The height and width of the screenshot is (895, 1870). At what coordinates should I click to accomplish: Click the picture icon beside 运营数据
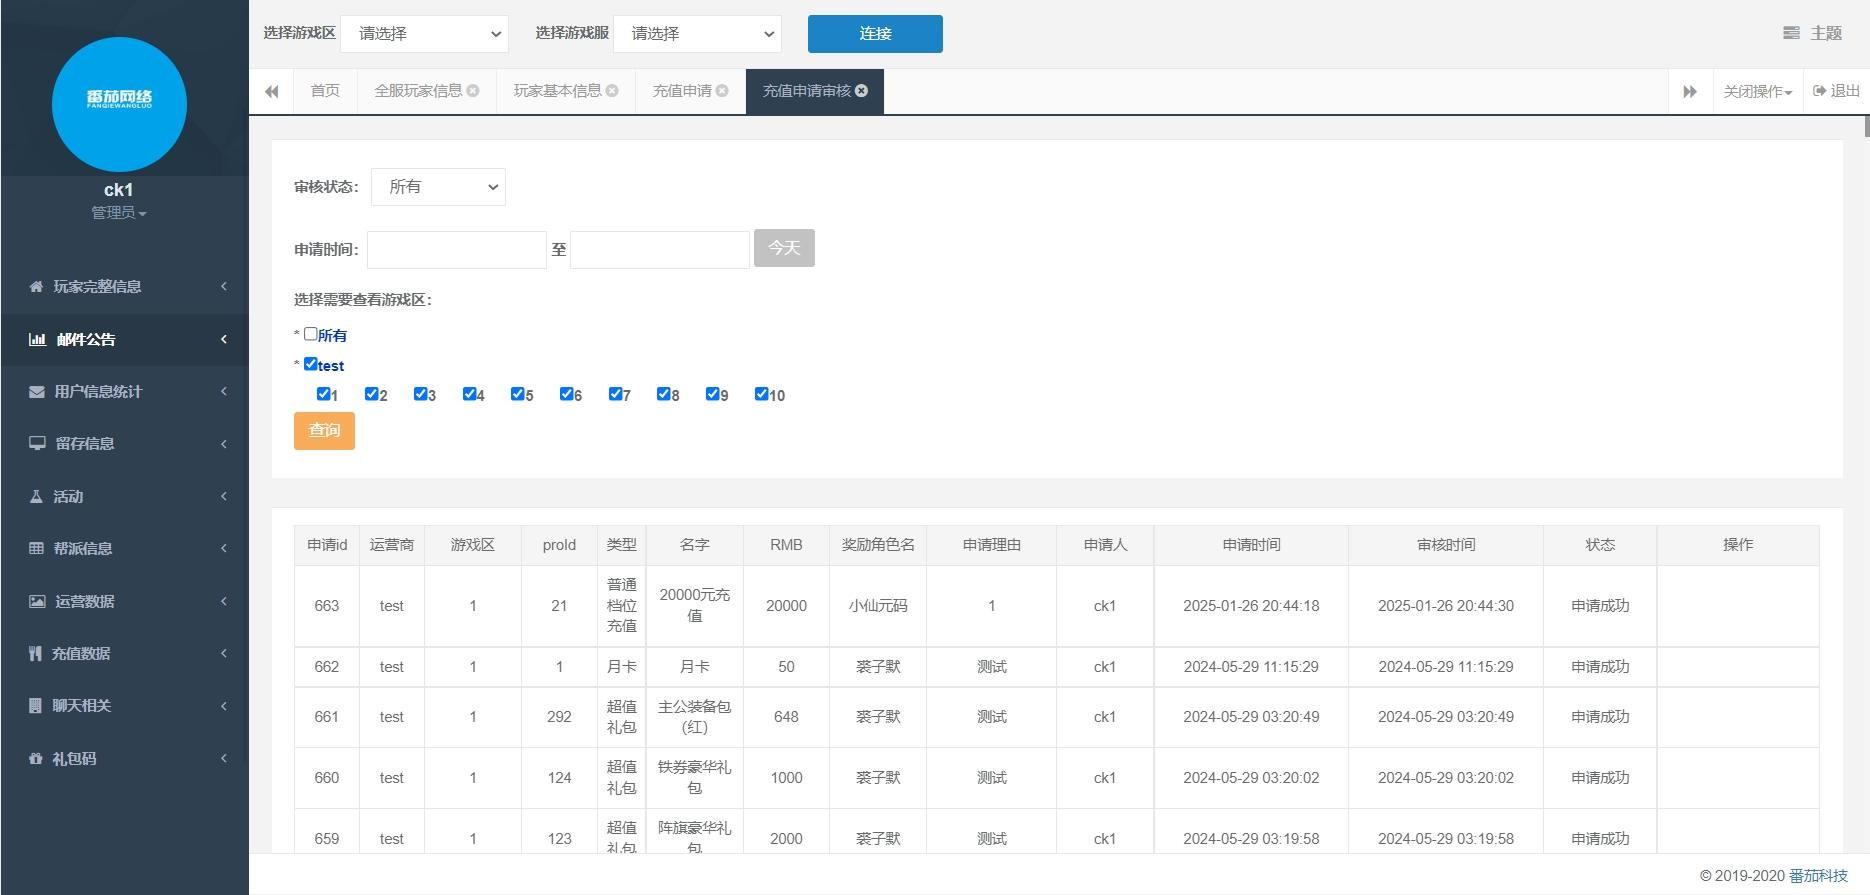tap(37, 601)
